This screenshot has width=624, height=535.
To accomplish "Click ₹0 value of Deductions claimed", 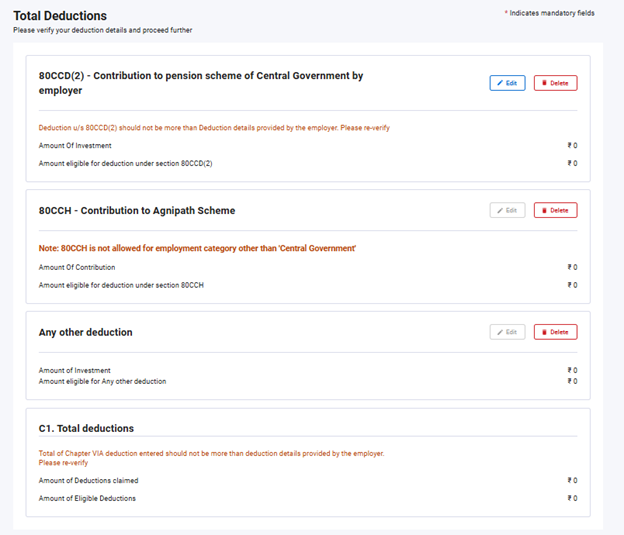I will pos(572,480).
